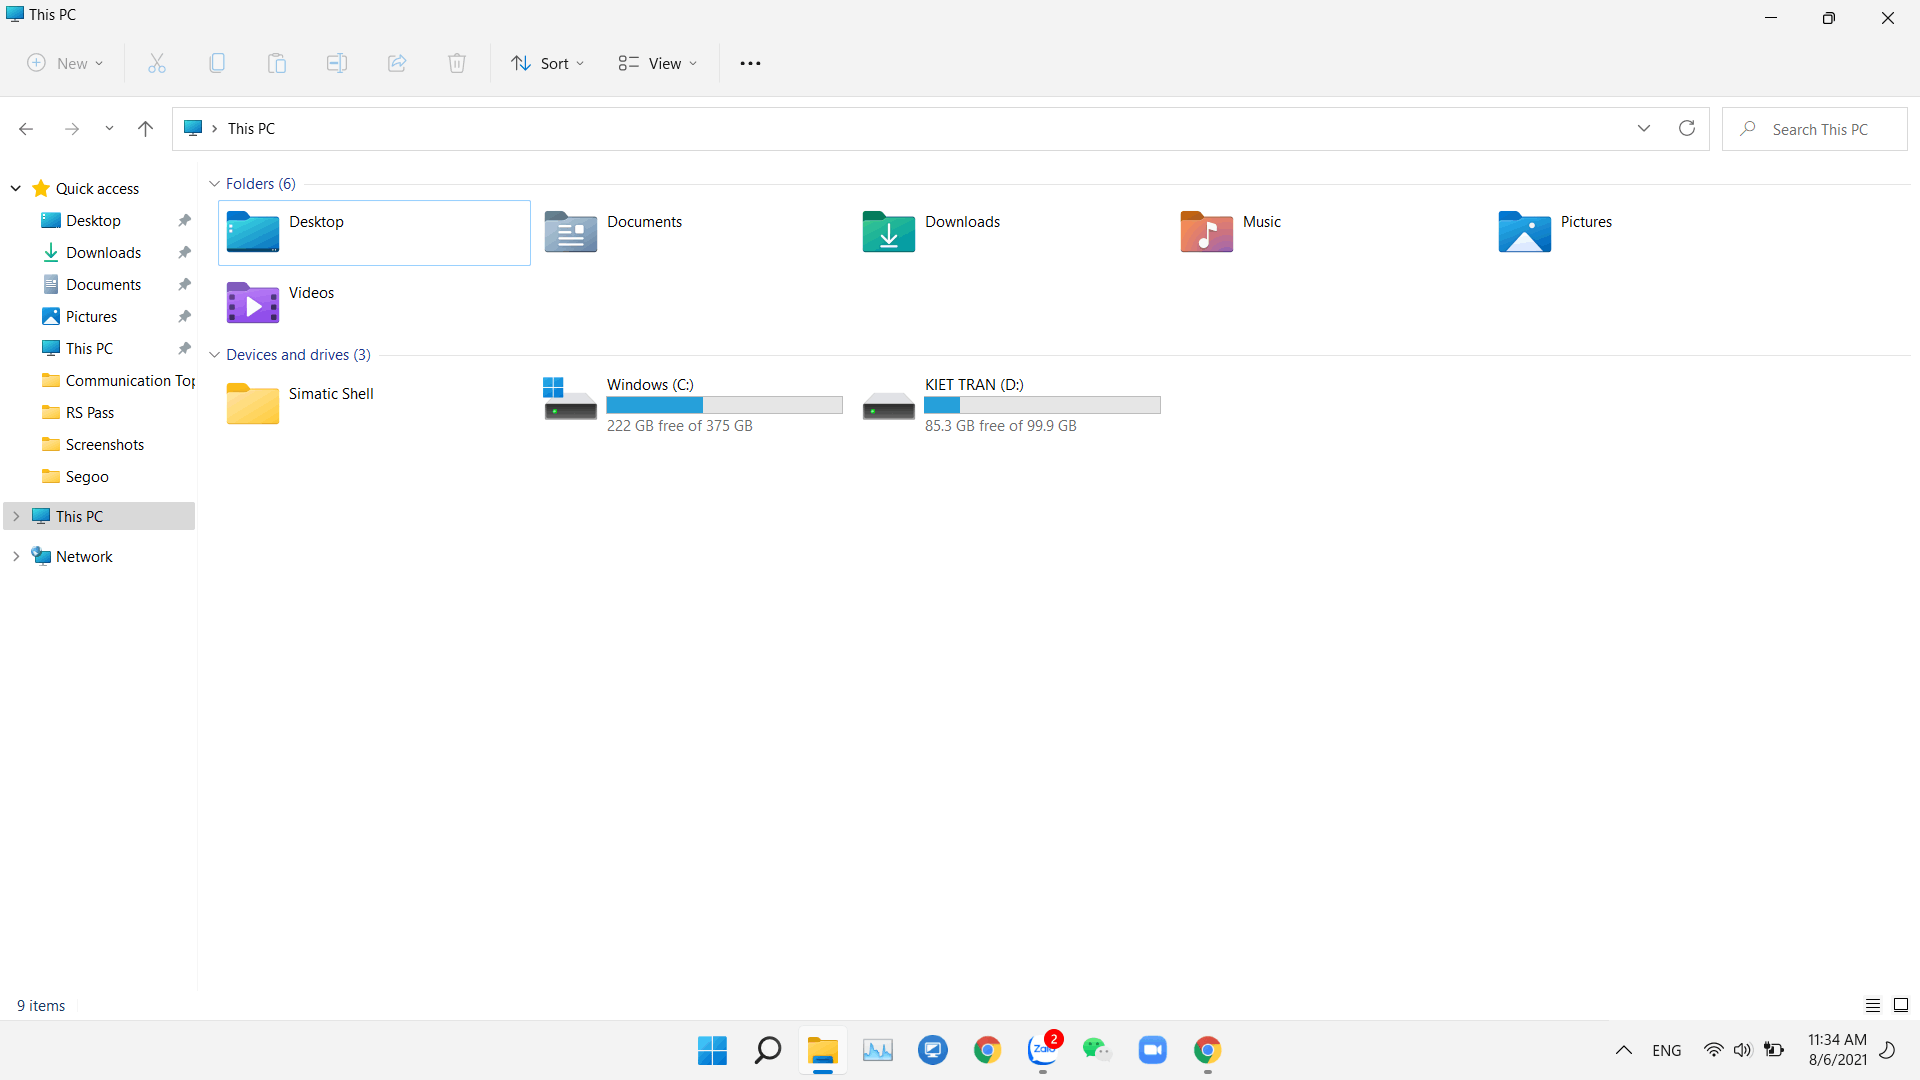Click the Rename icon in toolbar

pyautogui.click(x=337, y=63)
